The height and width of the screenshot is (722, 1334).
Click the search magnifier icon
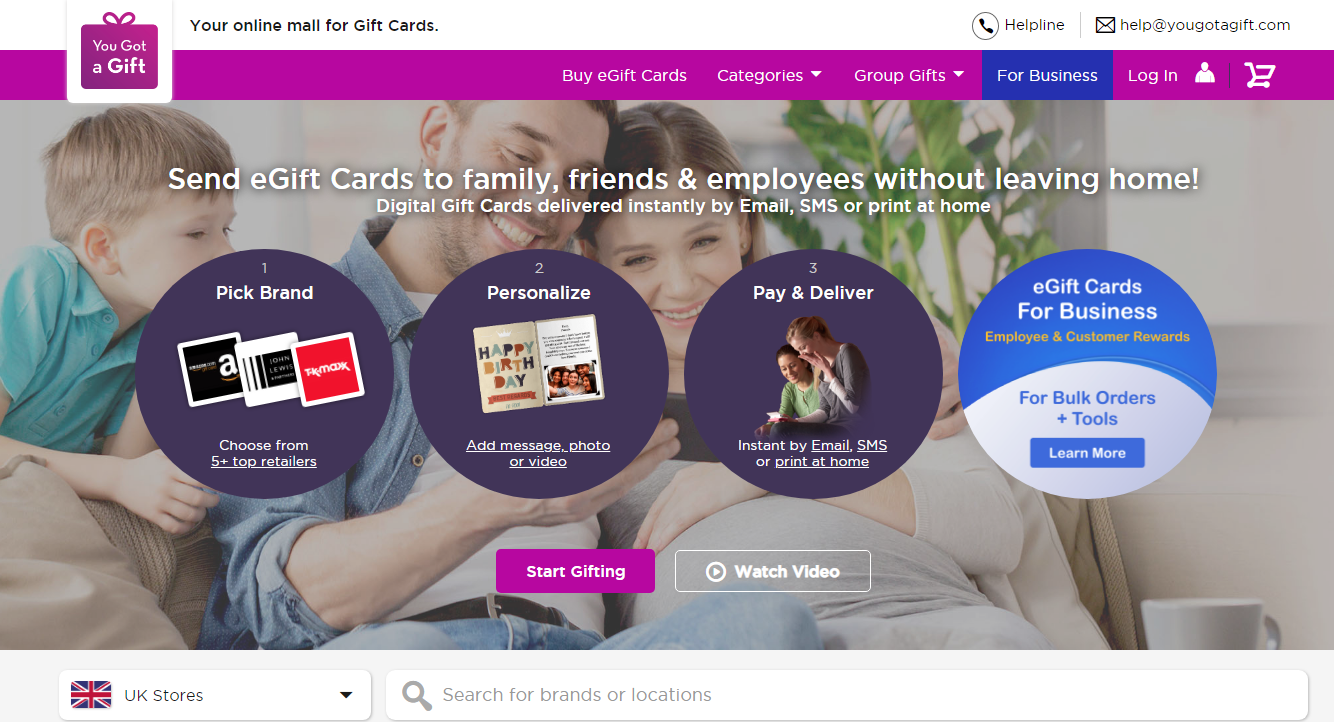(416, 695)
